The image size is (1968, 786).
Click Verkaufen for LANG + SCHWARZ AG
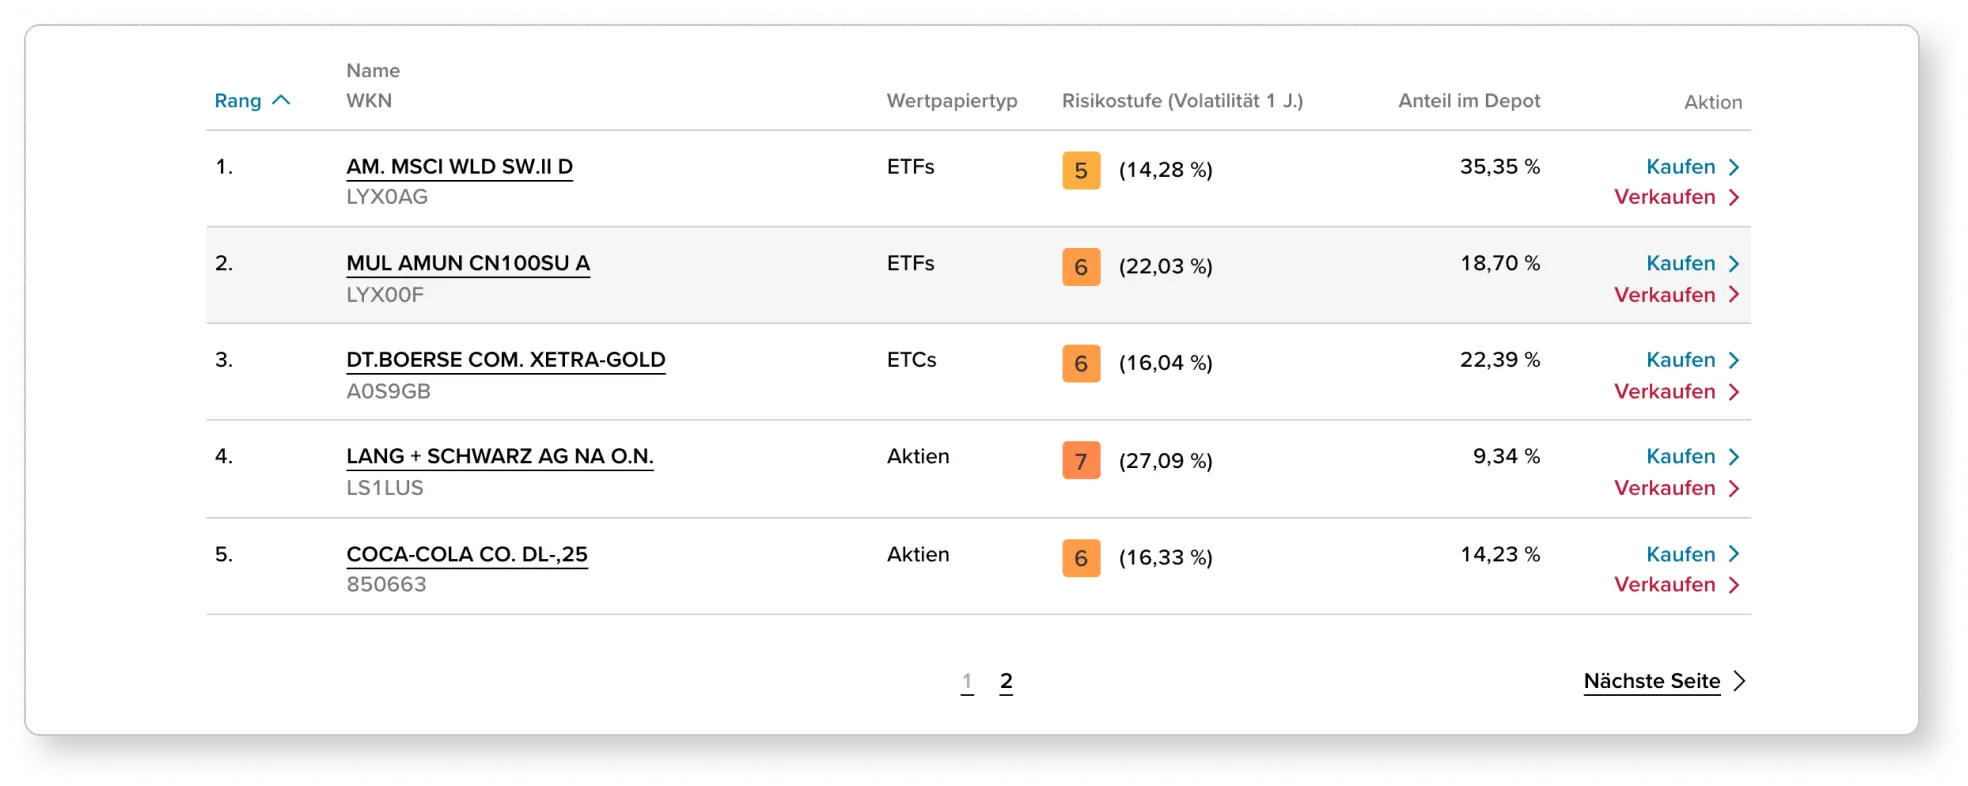(1675, 488)
